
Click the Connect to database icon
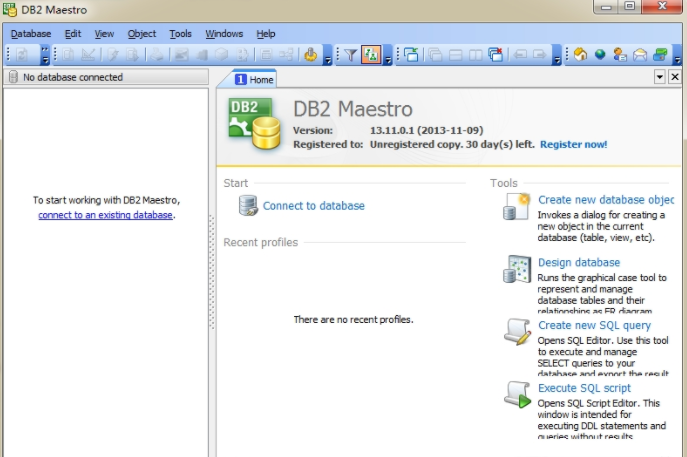(248, 206)
